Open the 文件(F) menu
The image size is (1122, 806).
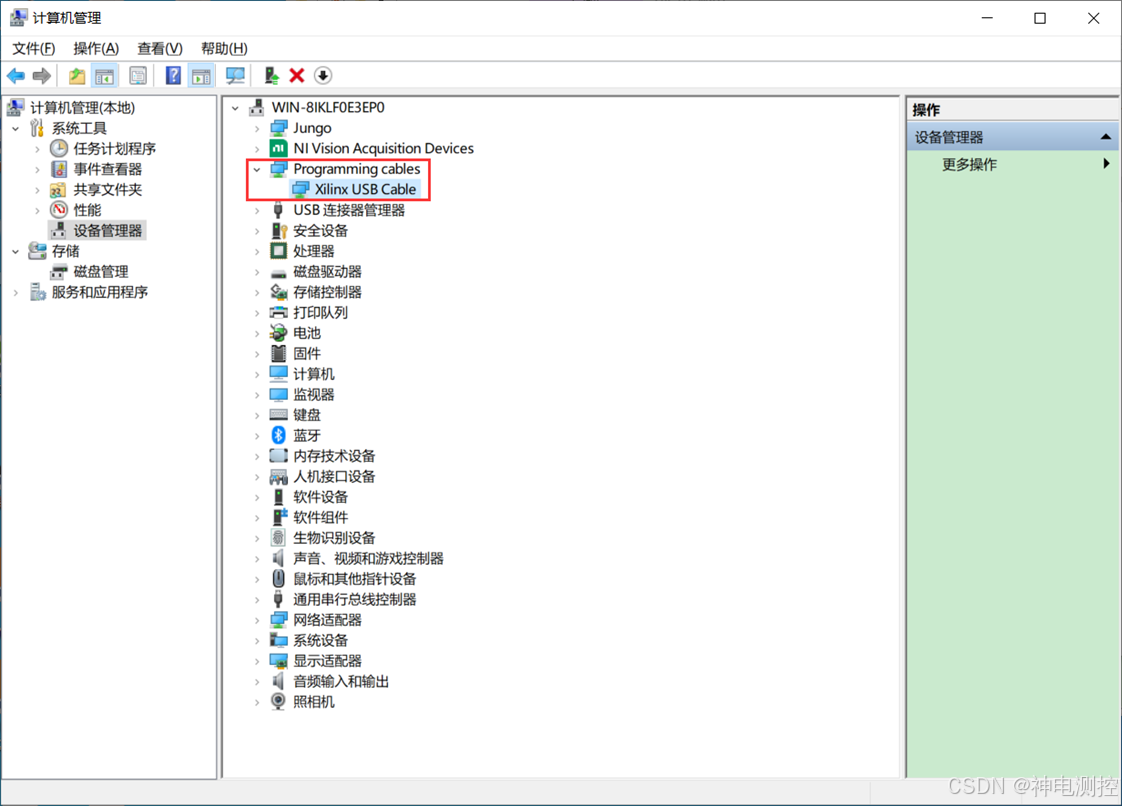click(34, 48)
